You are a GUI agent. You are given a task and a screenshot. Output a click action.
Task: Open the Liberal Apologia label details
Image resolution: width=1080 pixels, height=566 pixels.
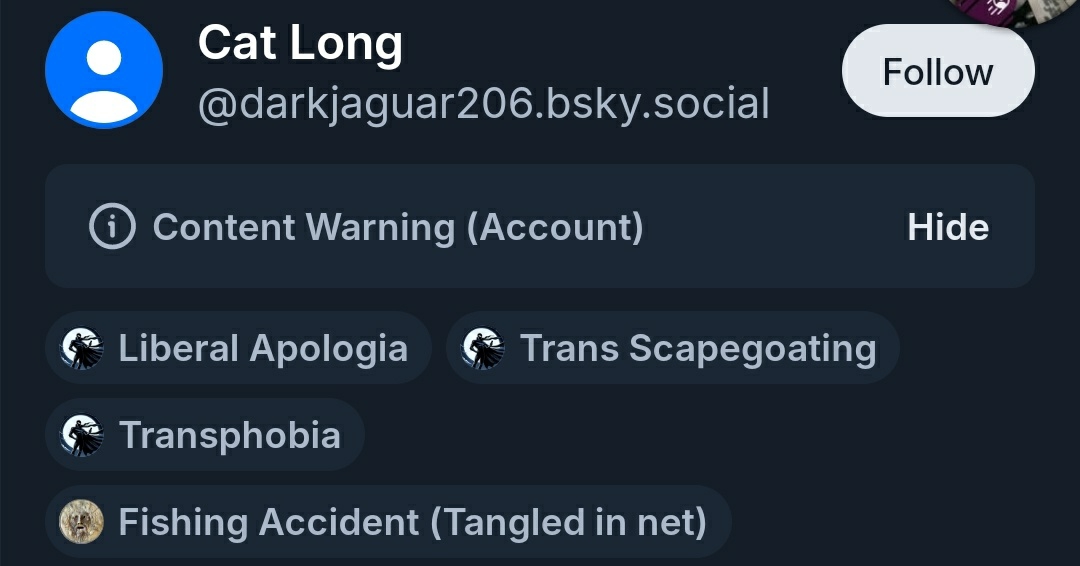tap(263, 348)
